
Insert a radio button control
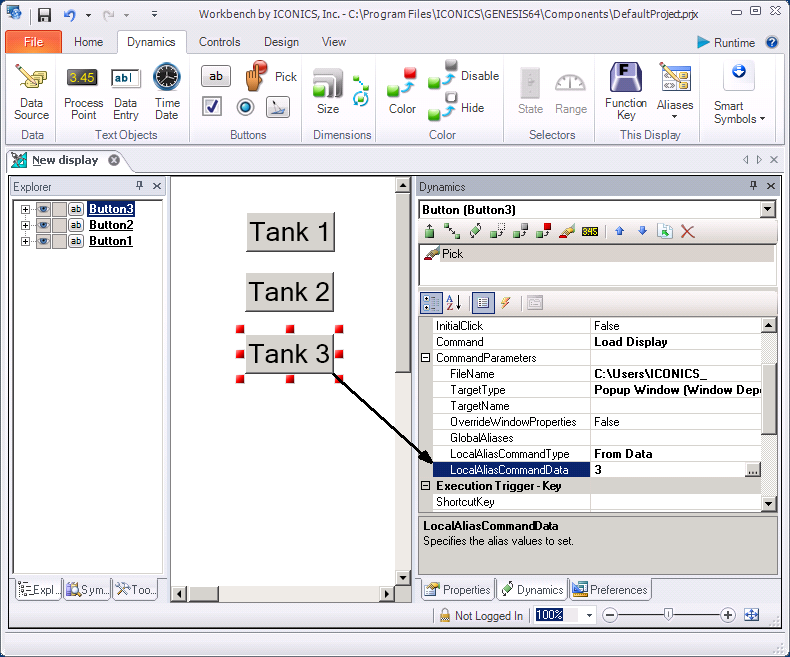point(245,106)
